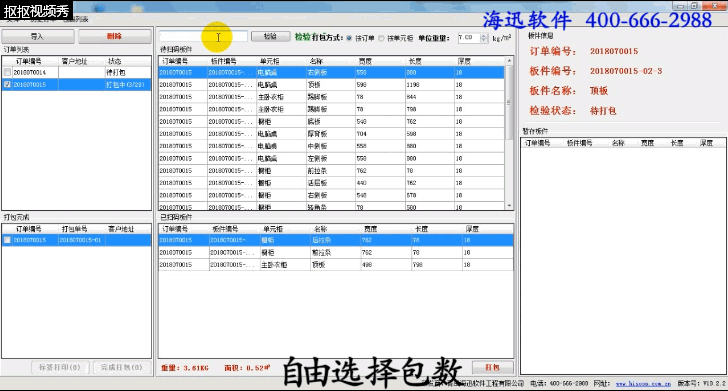Increase unit weight with the up arrow
The image size is (728, 391).
(484, 35)
